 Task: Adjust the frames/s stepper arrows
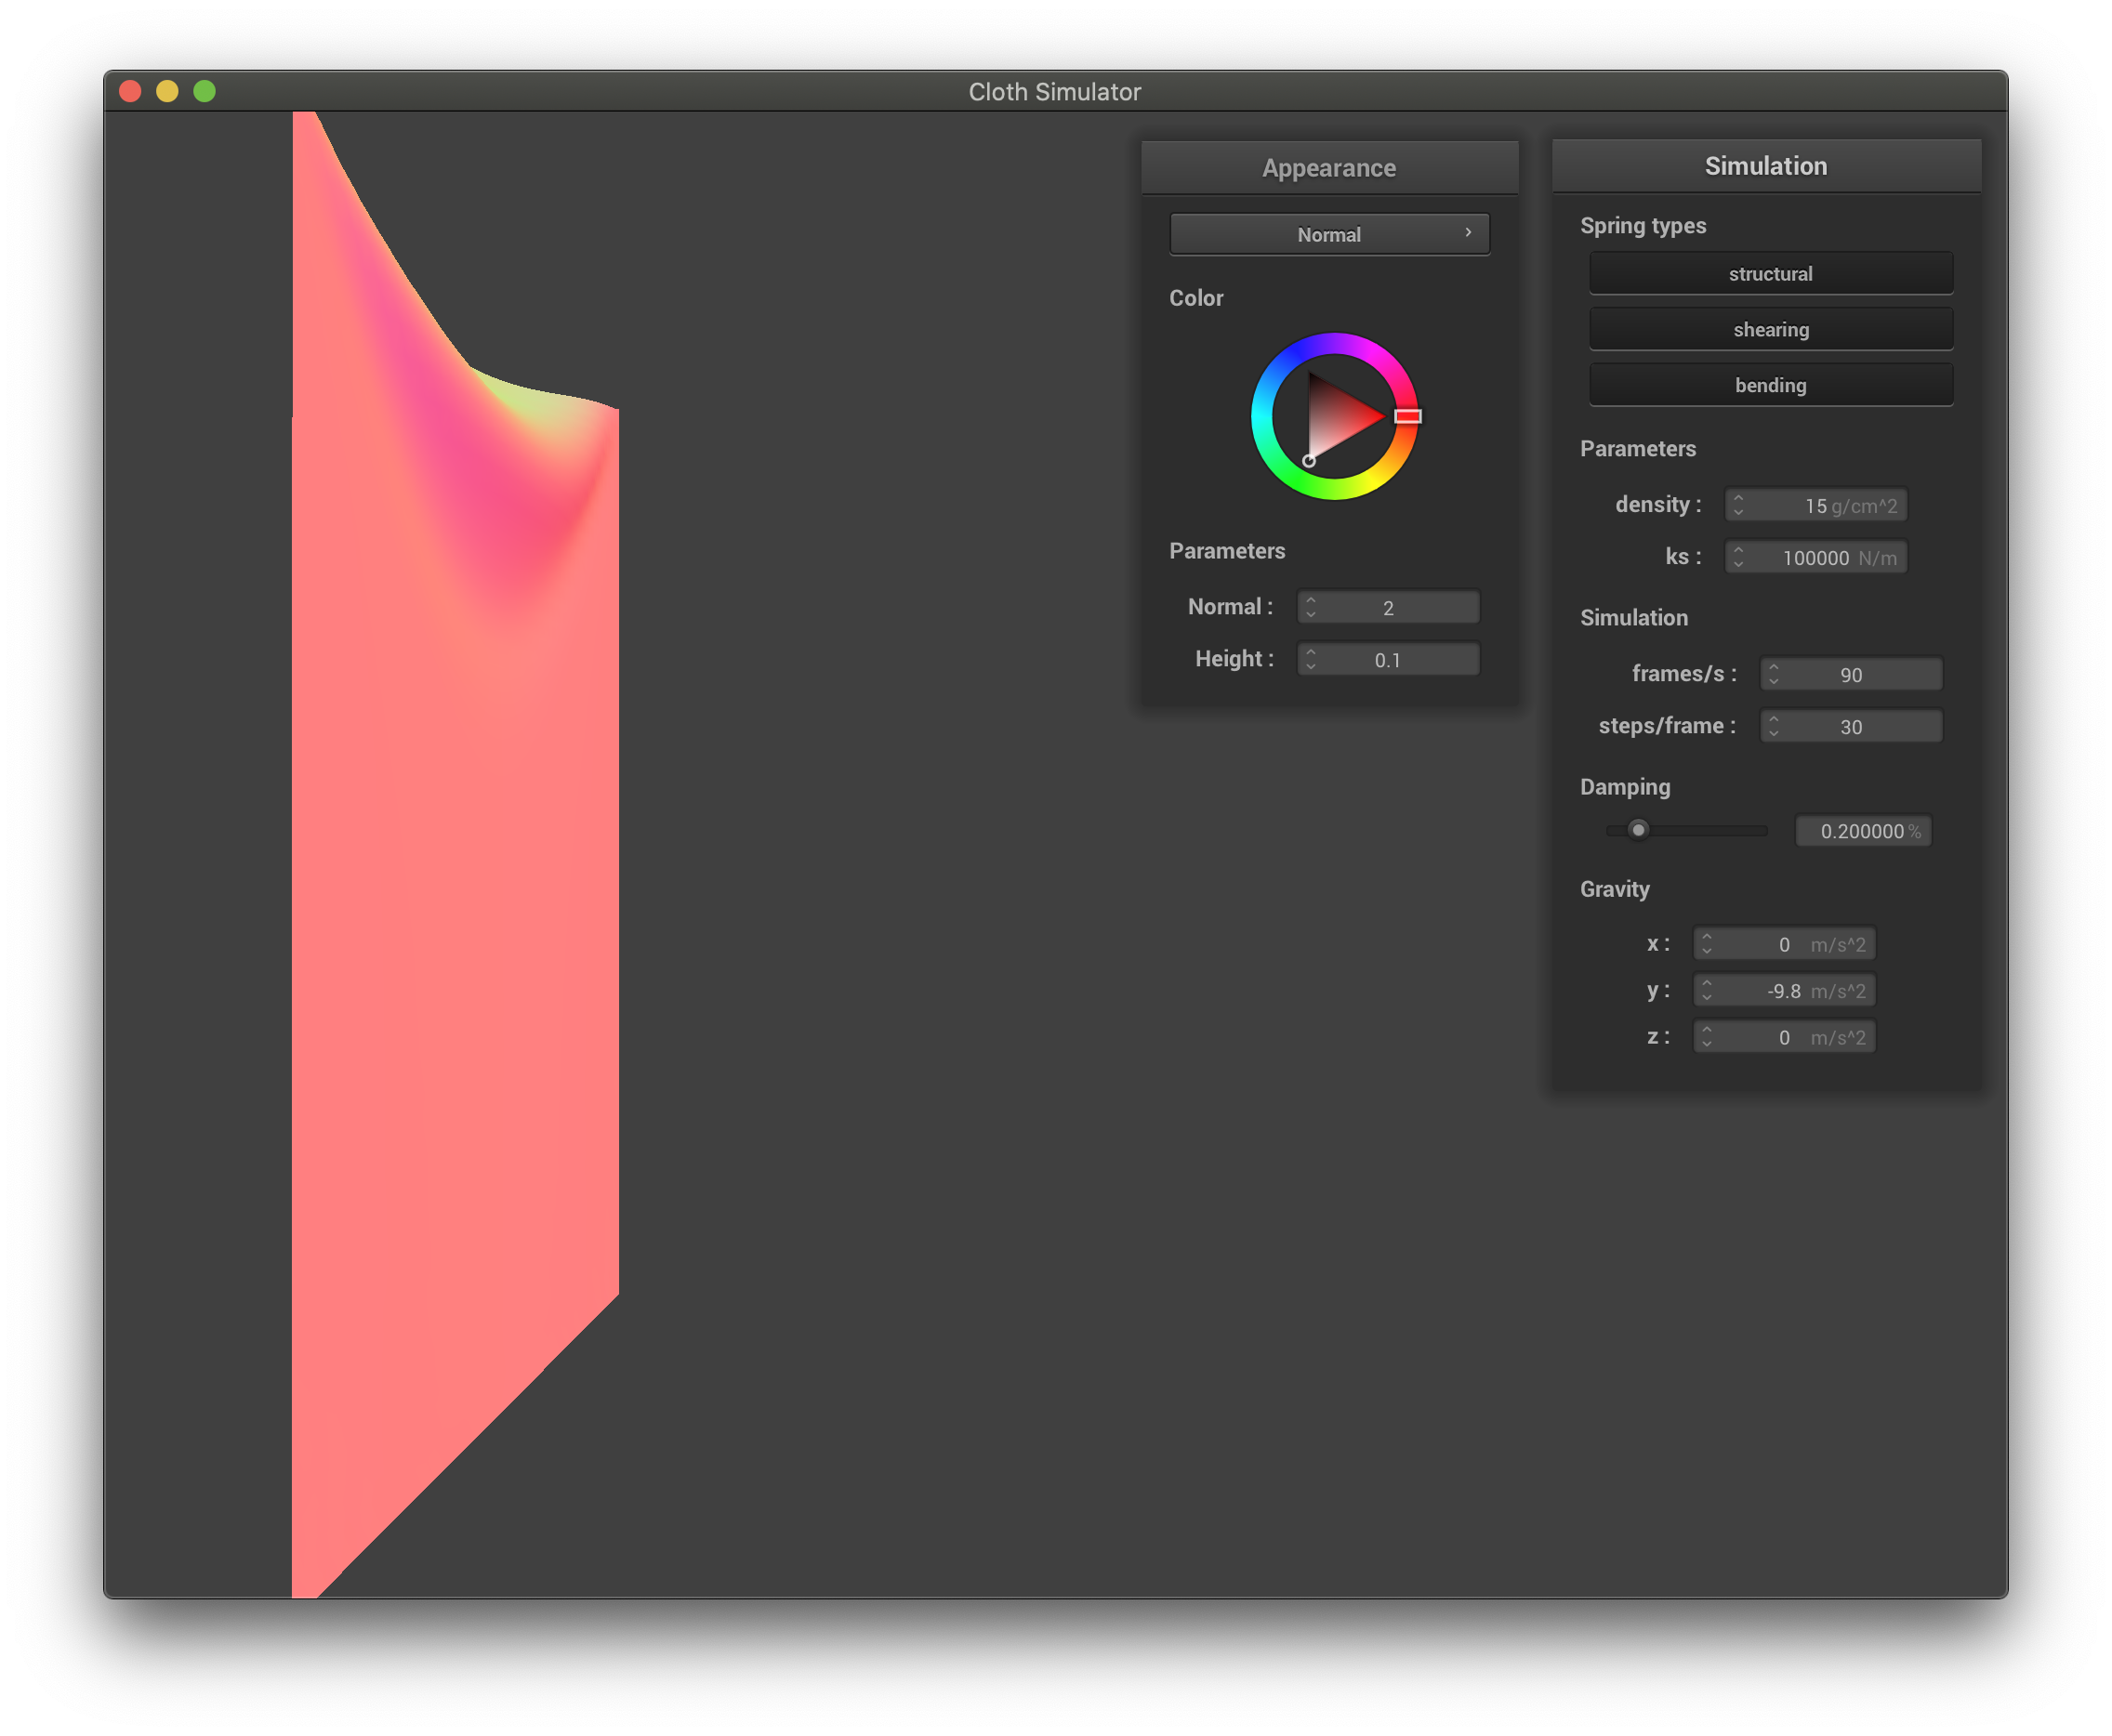[x=1773, y=674]
